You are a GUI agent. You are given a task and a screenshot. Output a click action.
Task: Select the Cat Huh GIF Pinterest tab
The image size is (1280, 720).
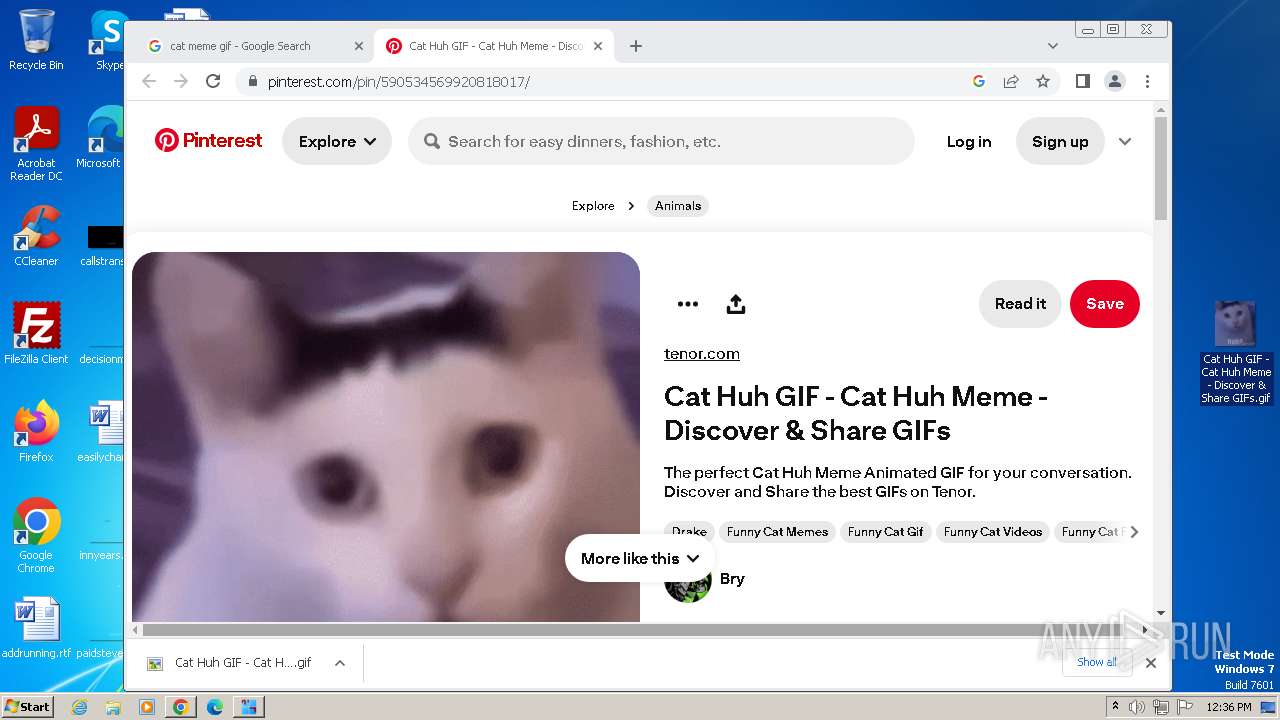(495, 46)
